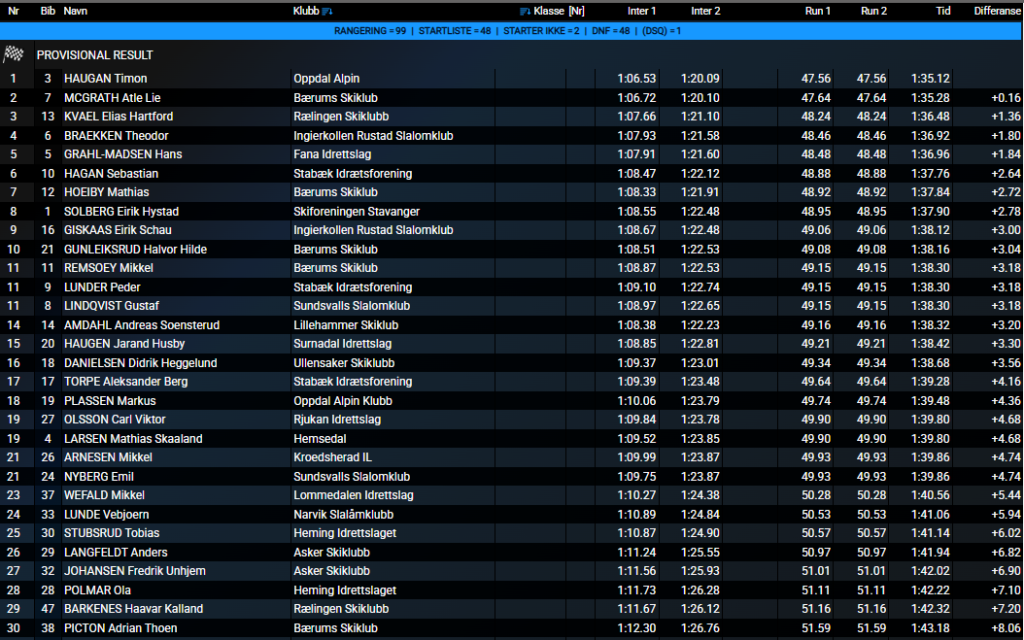The image size is (1024, 640).
Task: Click the Differanse column header
Action: click(x=996, y=11)
